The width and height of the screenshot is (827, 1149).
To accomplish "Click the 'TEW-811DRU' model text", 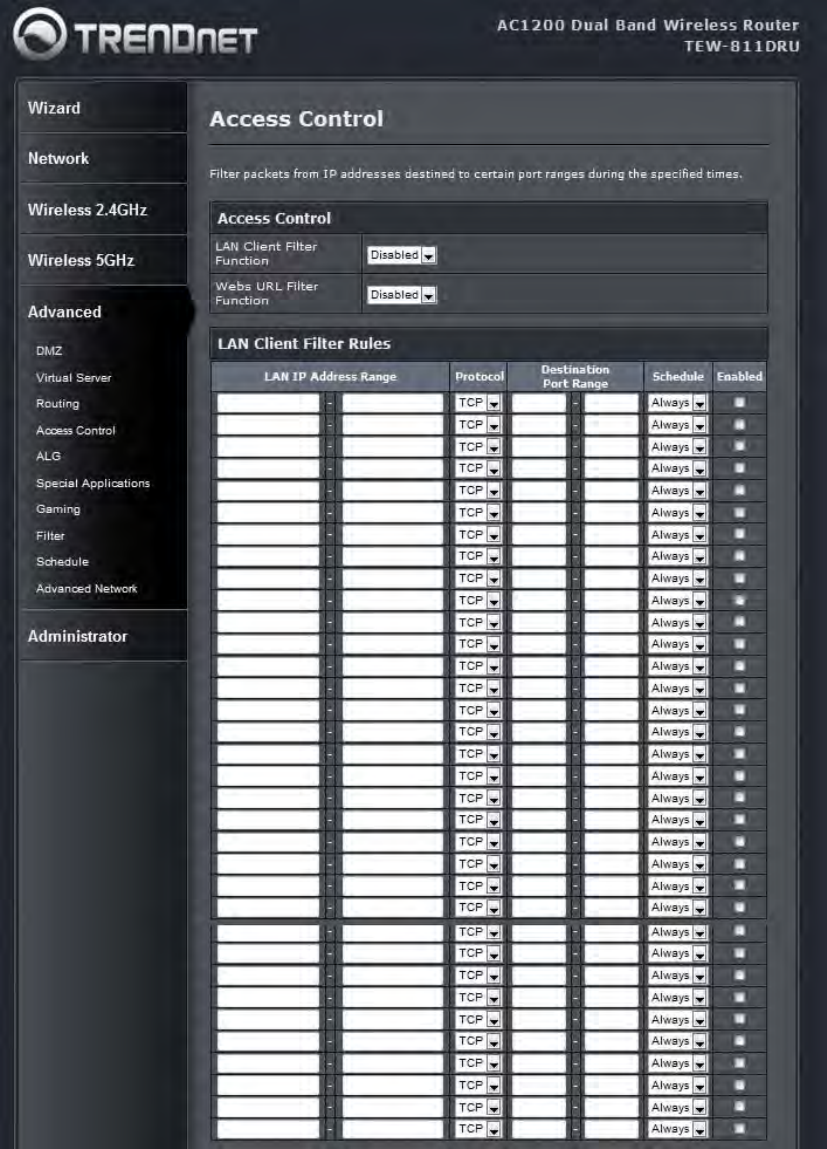I will (741, 46).
